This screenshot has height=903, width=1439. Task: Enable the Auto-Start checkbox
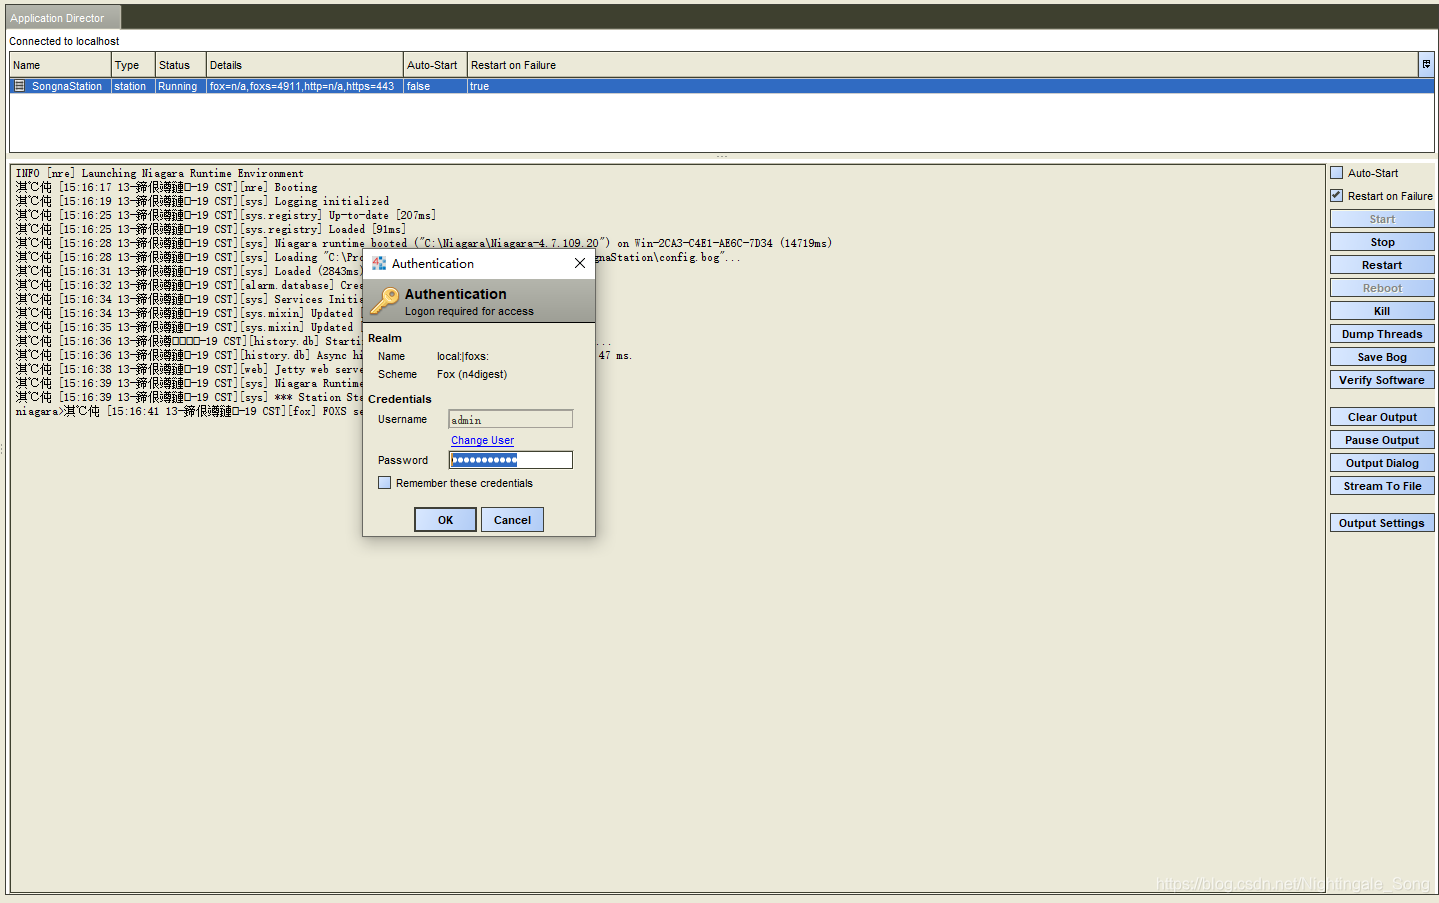click(1337, 173)
